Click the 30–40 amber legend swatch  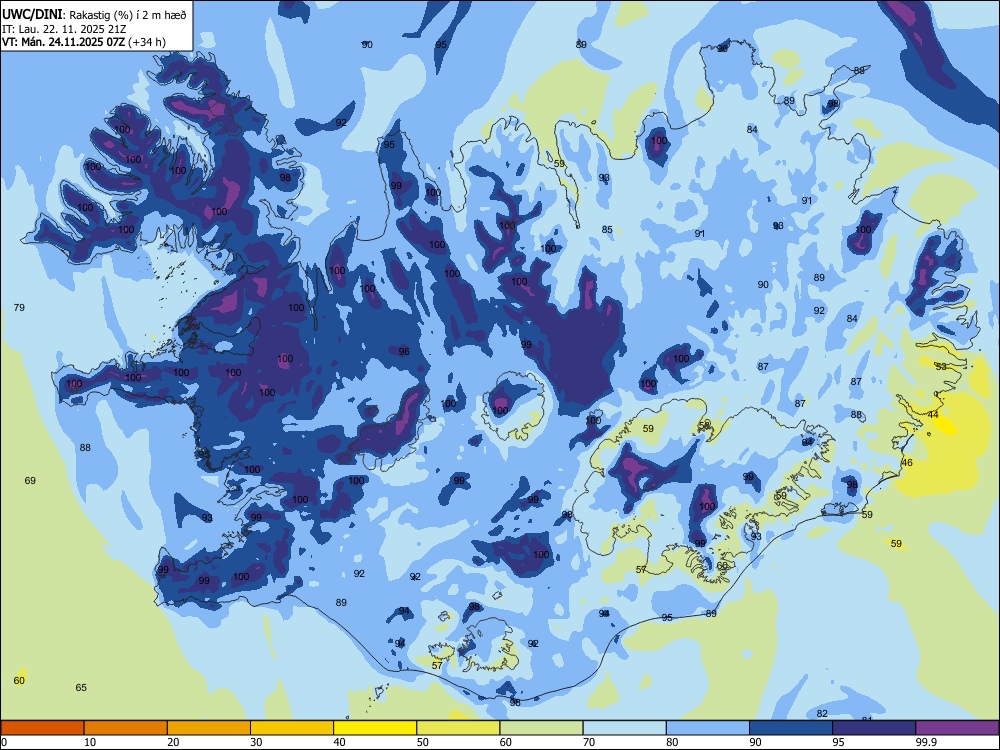(x=292, y=728)
